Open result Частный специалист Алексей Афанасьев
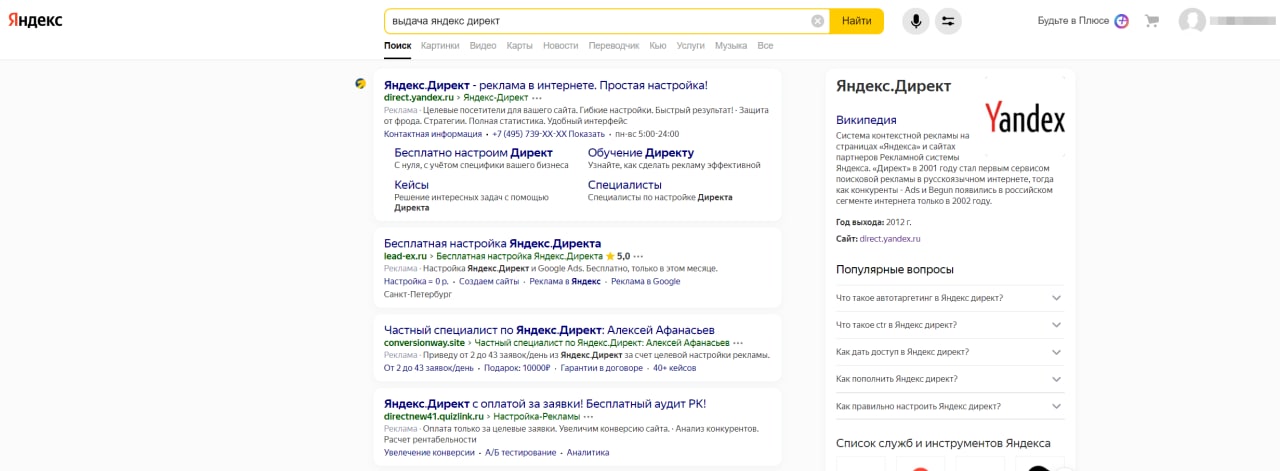Image resolution: width=1280 pixels, height=471 pixels. coord(549,330)
